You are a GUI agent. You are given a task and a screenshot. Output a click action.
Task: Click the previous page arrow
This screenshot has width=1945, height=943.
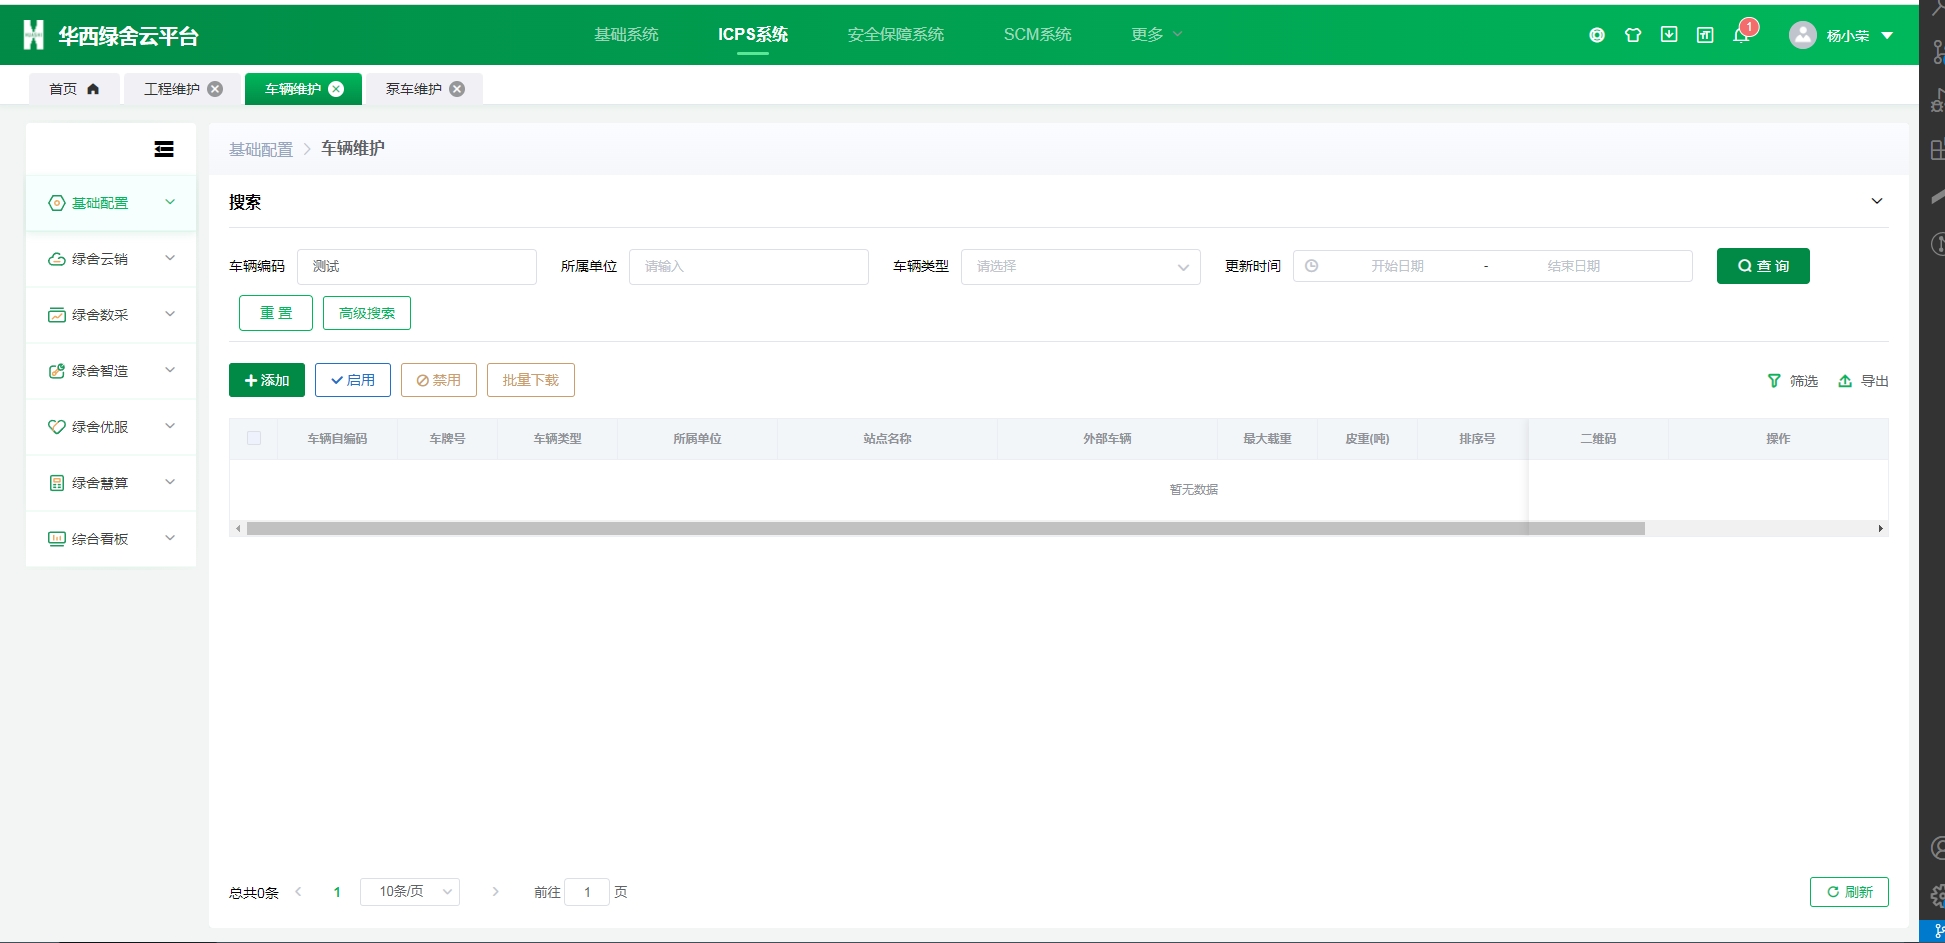pos(298,892)
